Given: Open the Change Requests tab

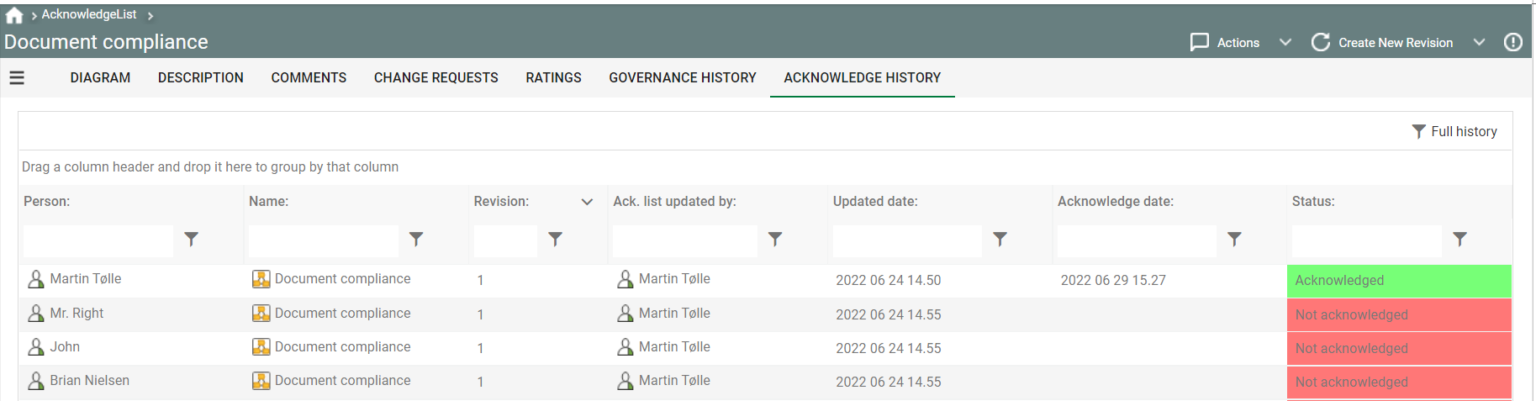Looking at the screenshot, I should point(436,78).
